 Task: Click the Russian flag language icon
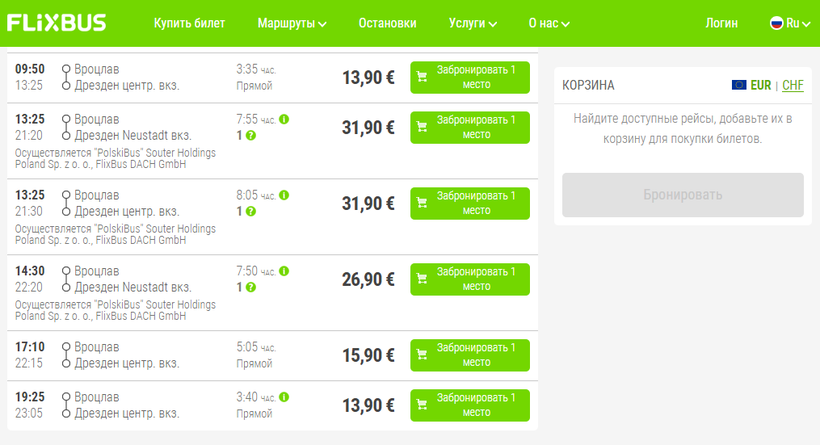tap(775, 23)
